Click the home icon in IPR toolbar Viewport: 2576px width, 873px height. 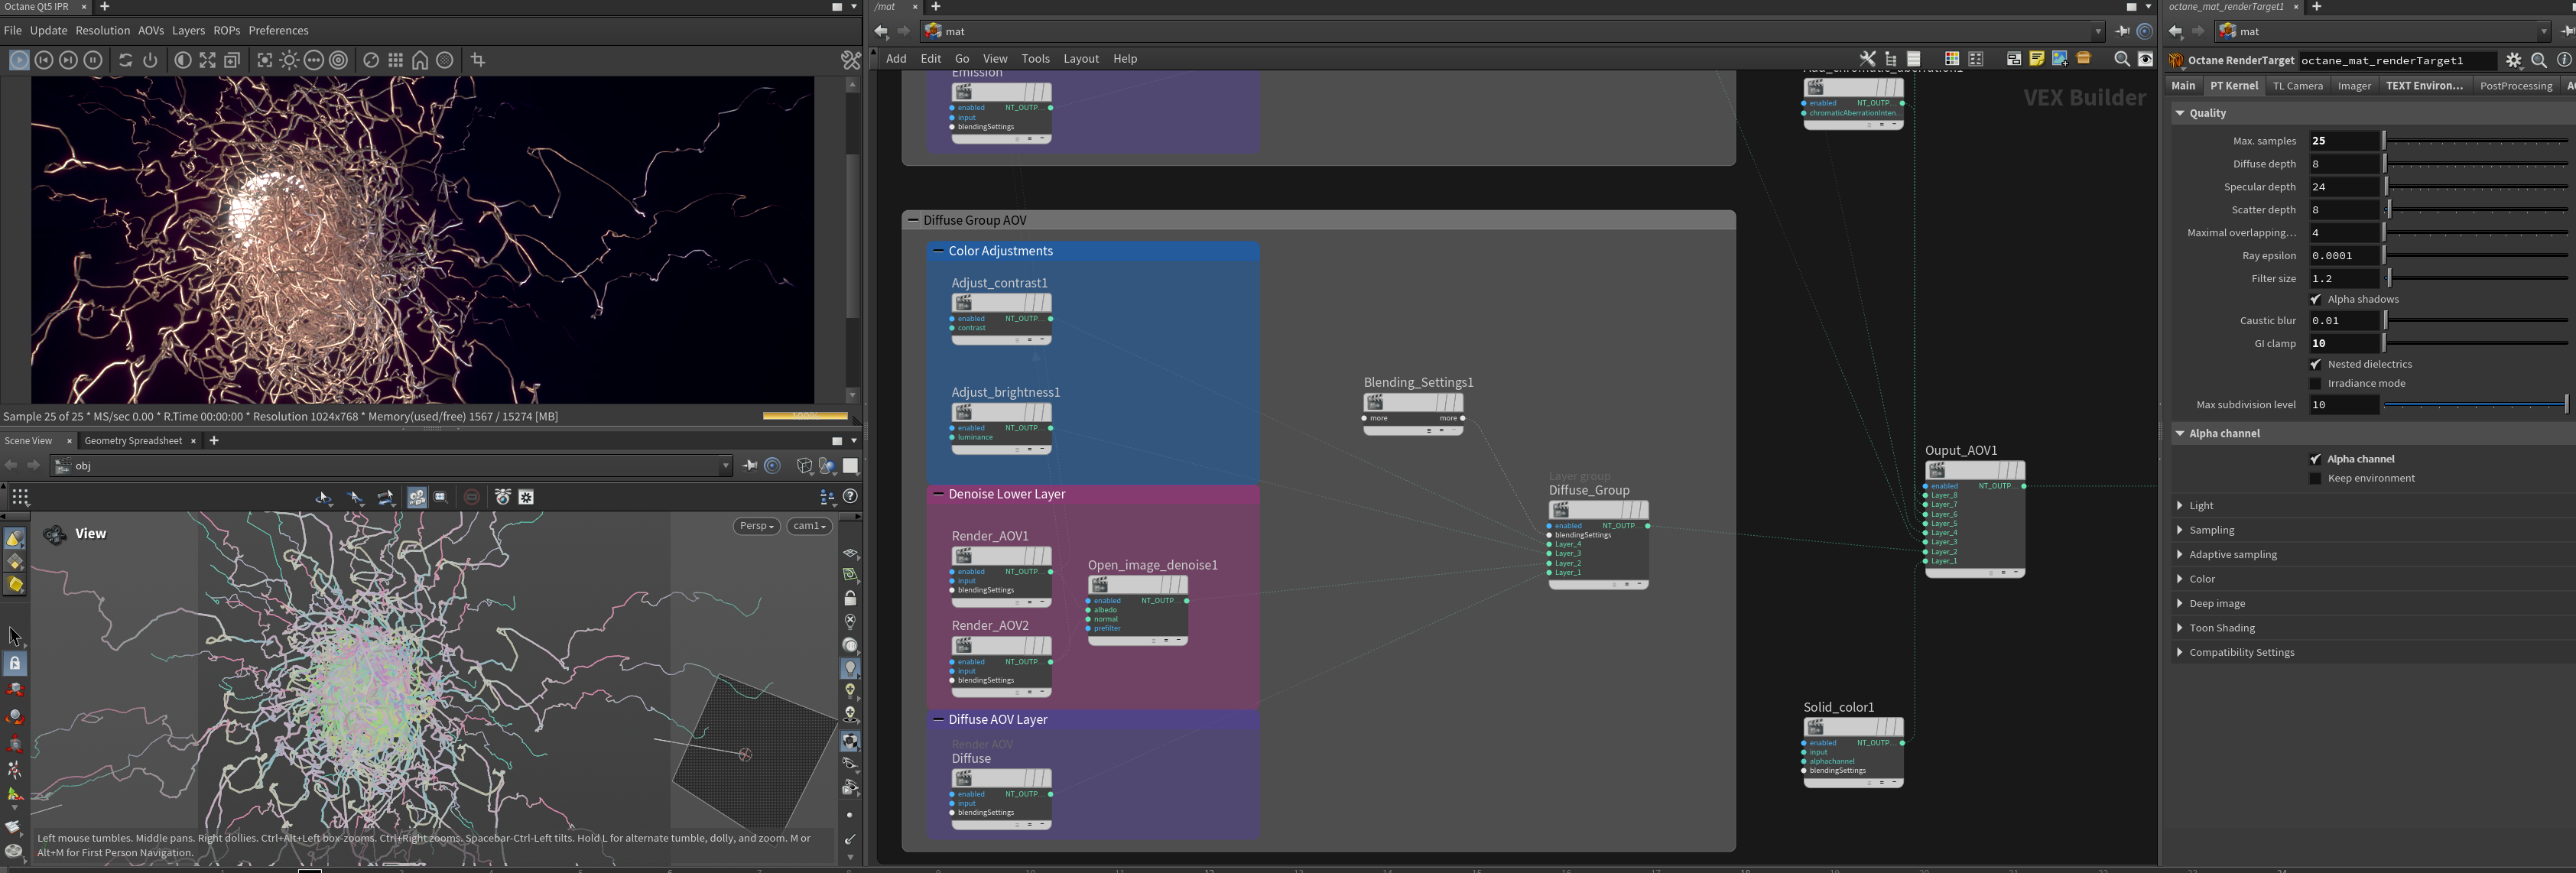click(420, 60)
